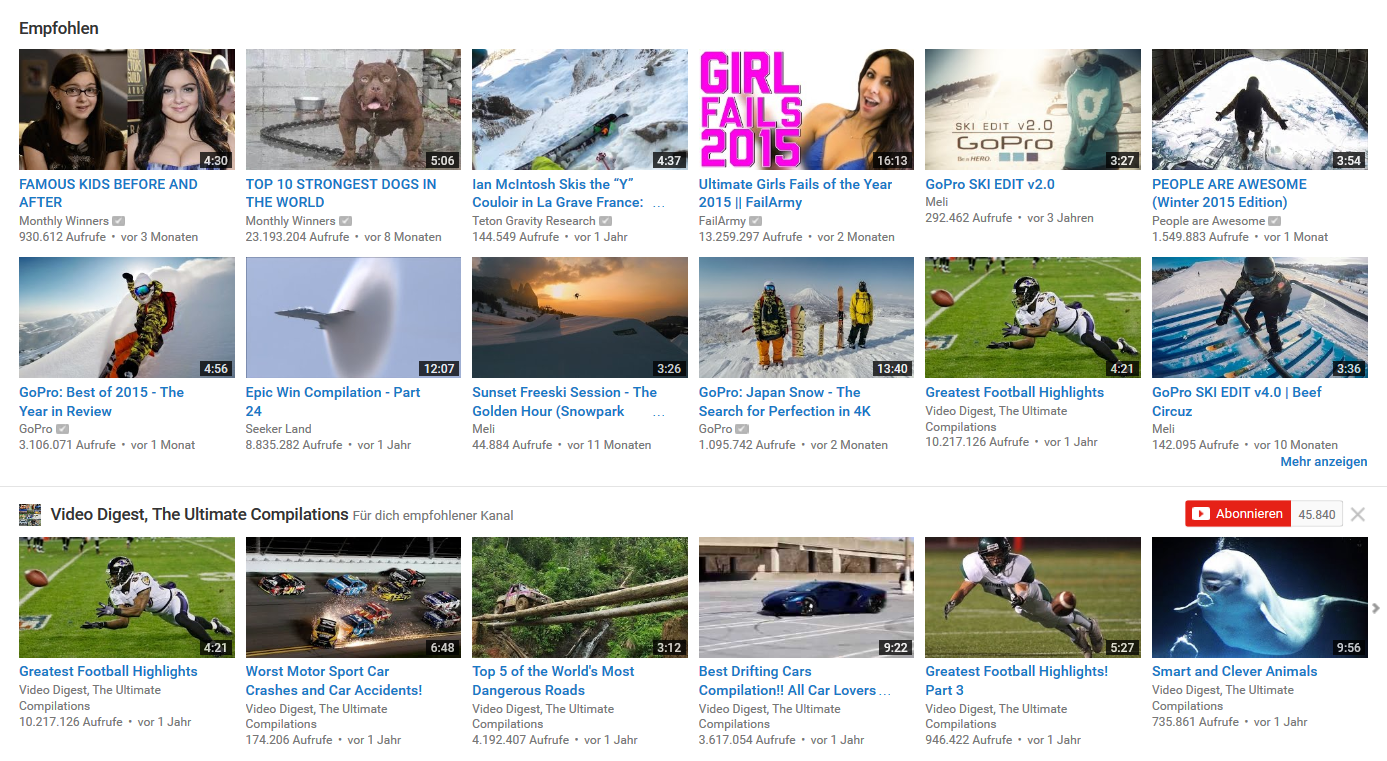
Task: Open Meli channel name under Sunset Freeski Session
Action: [x=484, y=429]
